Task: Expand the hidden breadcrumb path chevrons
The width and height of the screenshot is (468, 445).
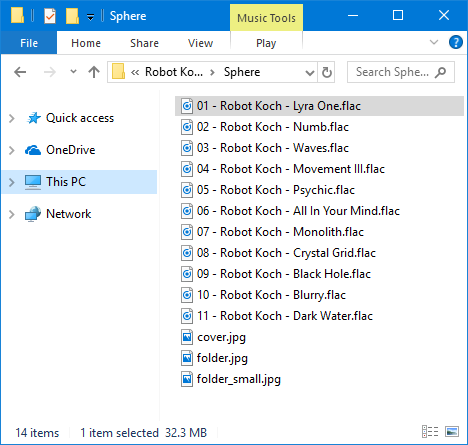Action: point(135,72)
